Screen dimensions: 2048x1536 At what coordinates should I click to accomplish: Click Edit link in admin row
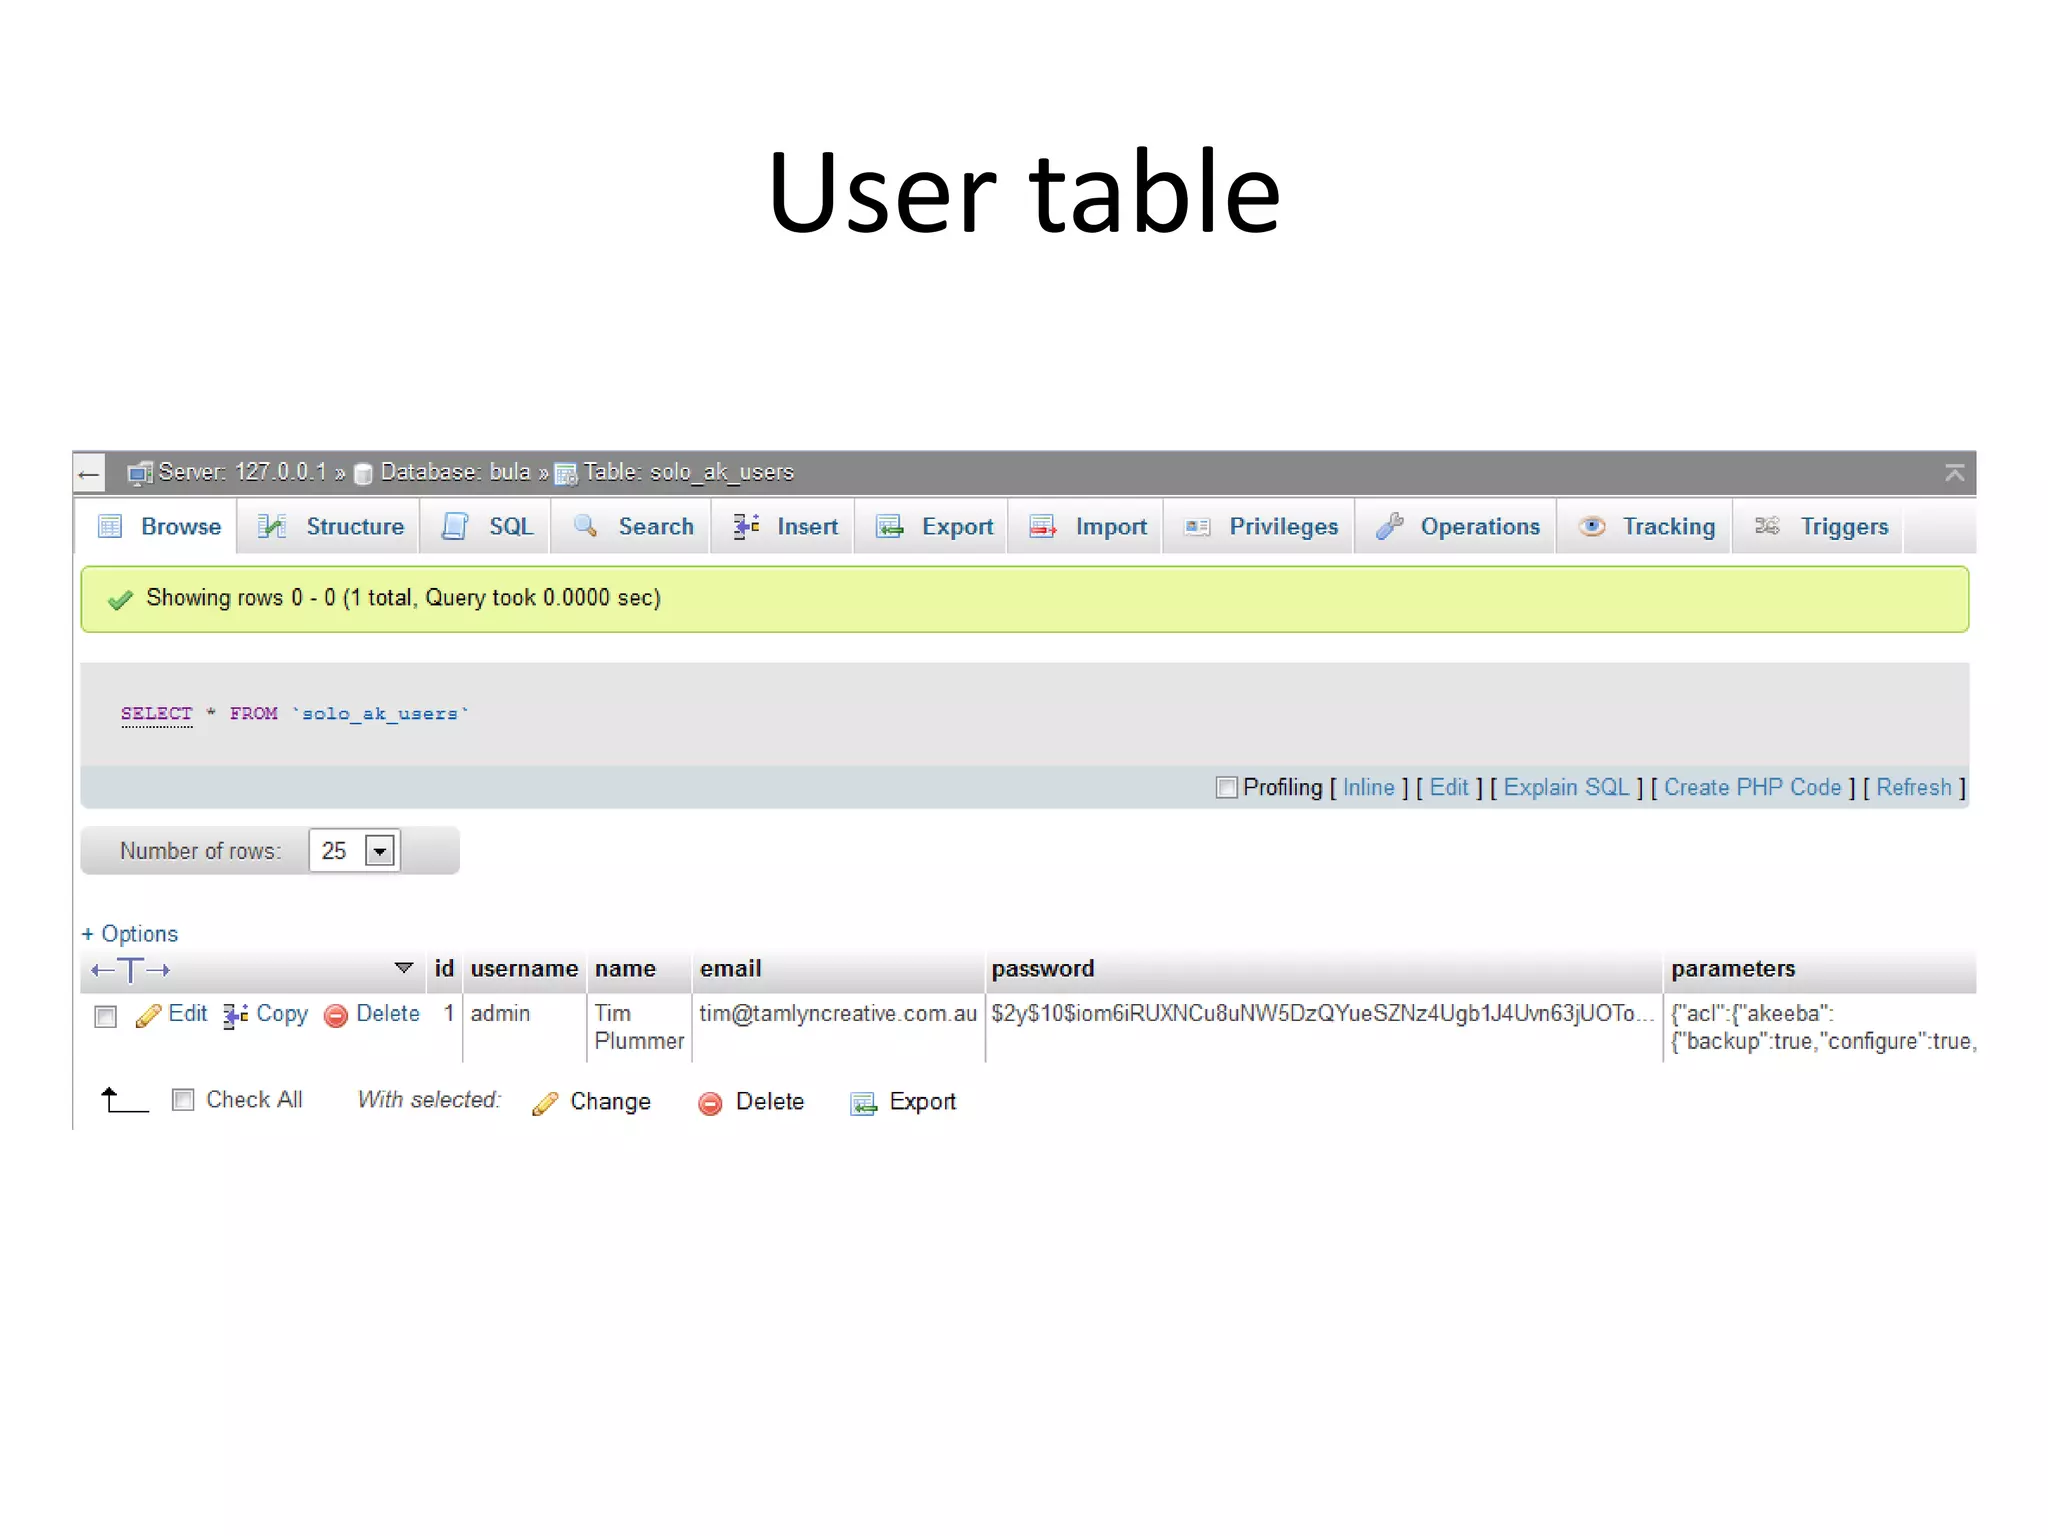point(188,1014)
